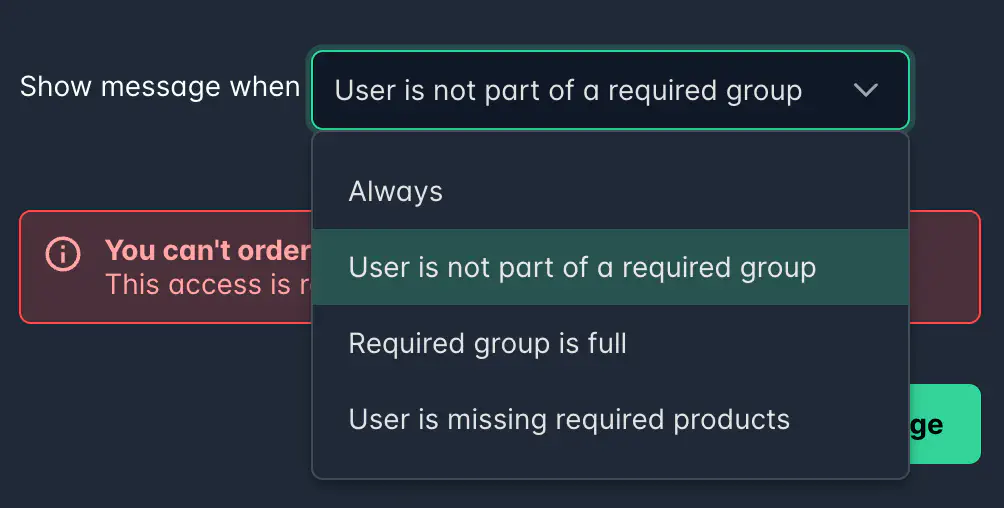Click the selected value text in the combo box
Viewport: 1004px width, 508px height.
tap(568, 91)
